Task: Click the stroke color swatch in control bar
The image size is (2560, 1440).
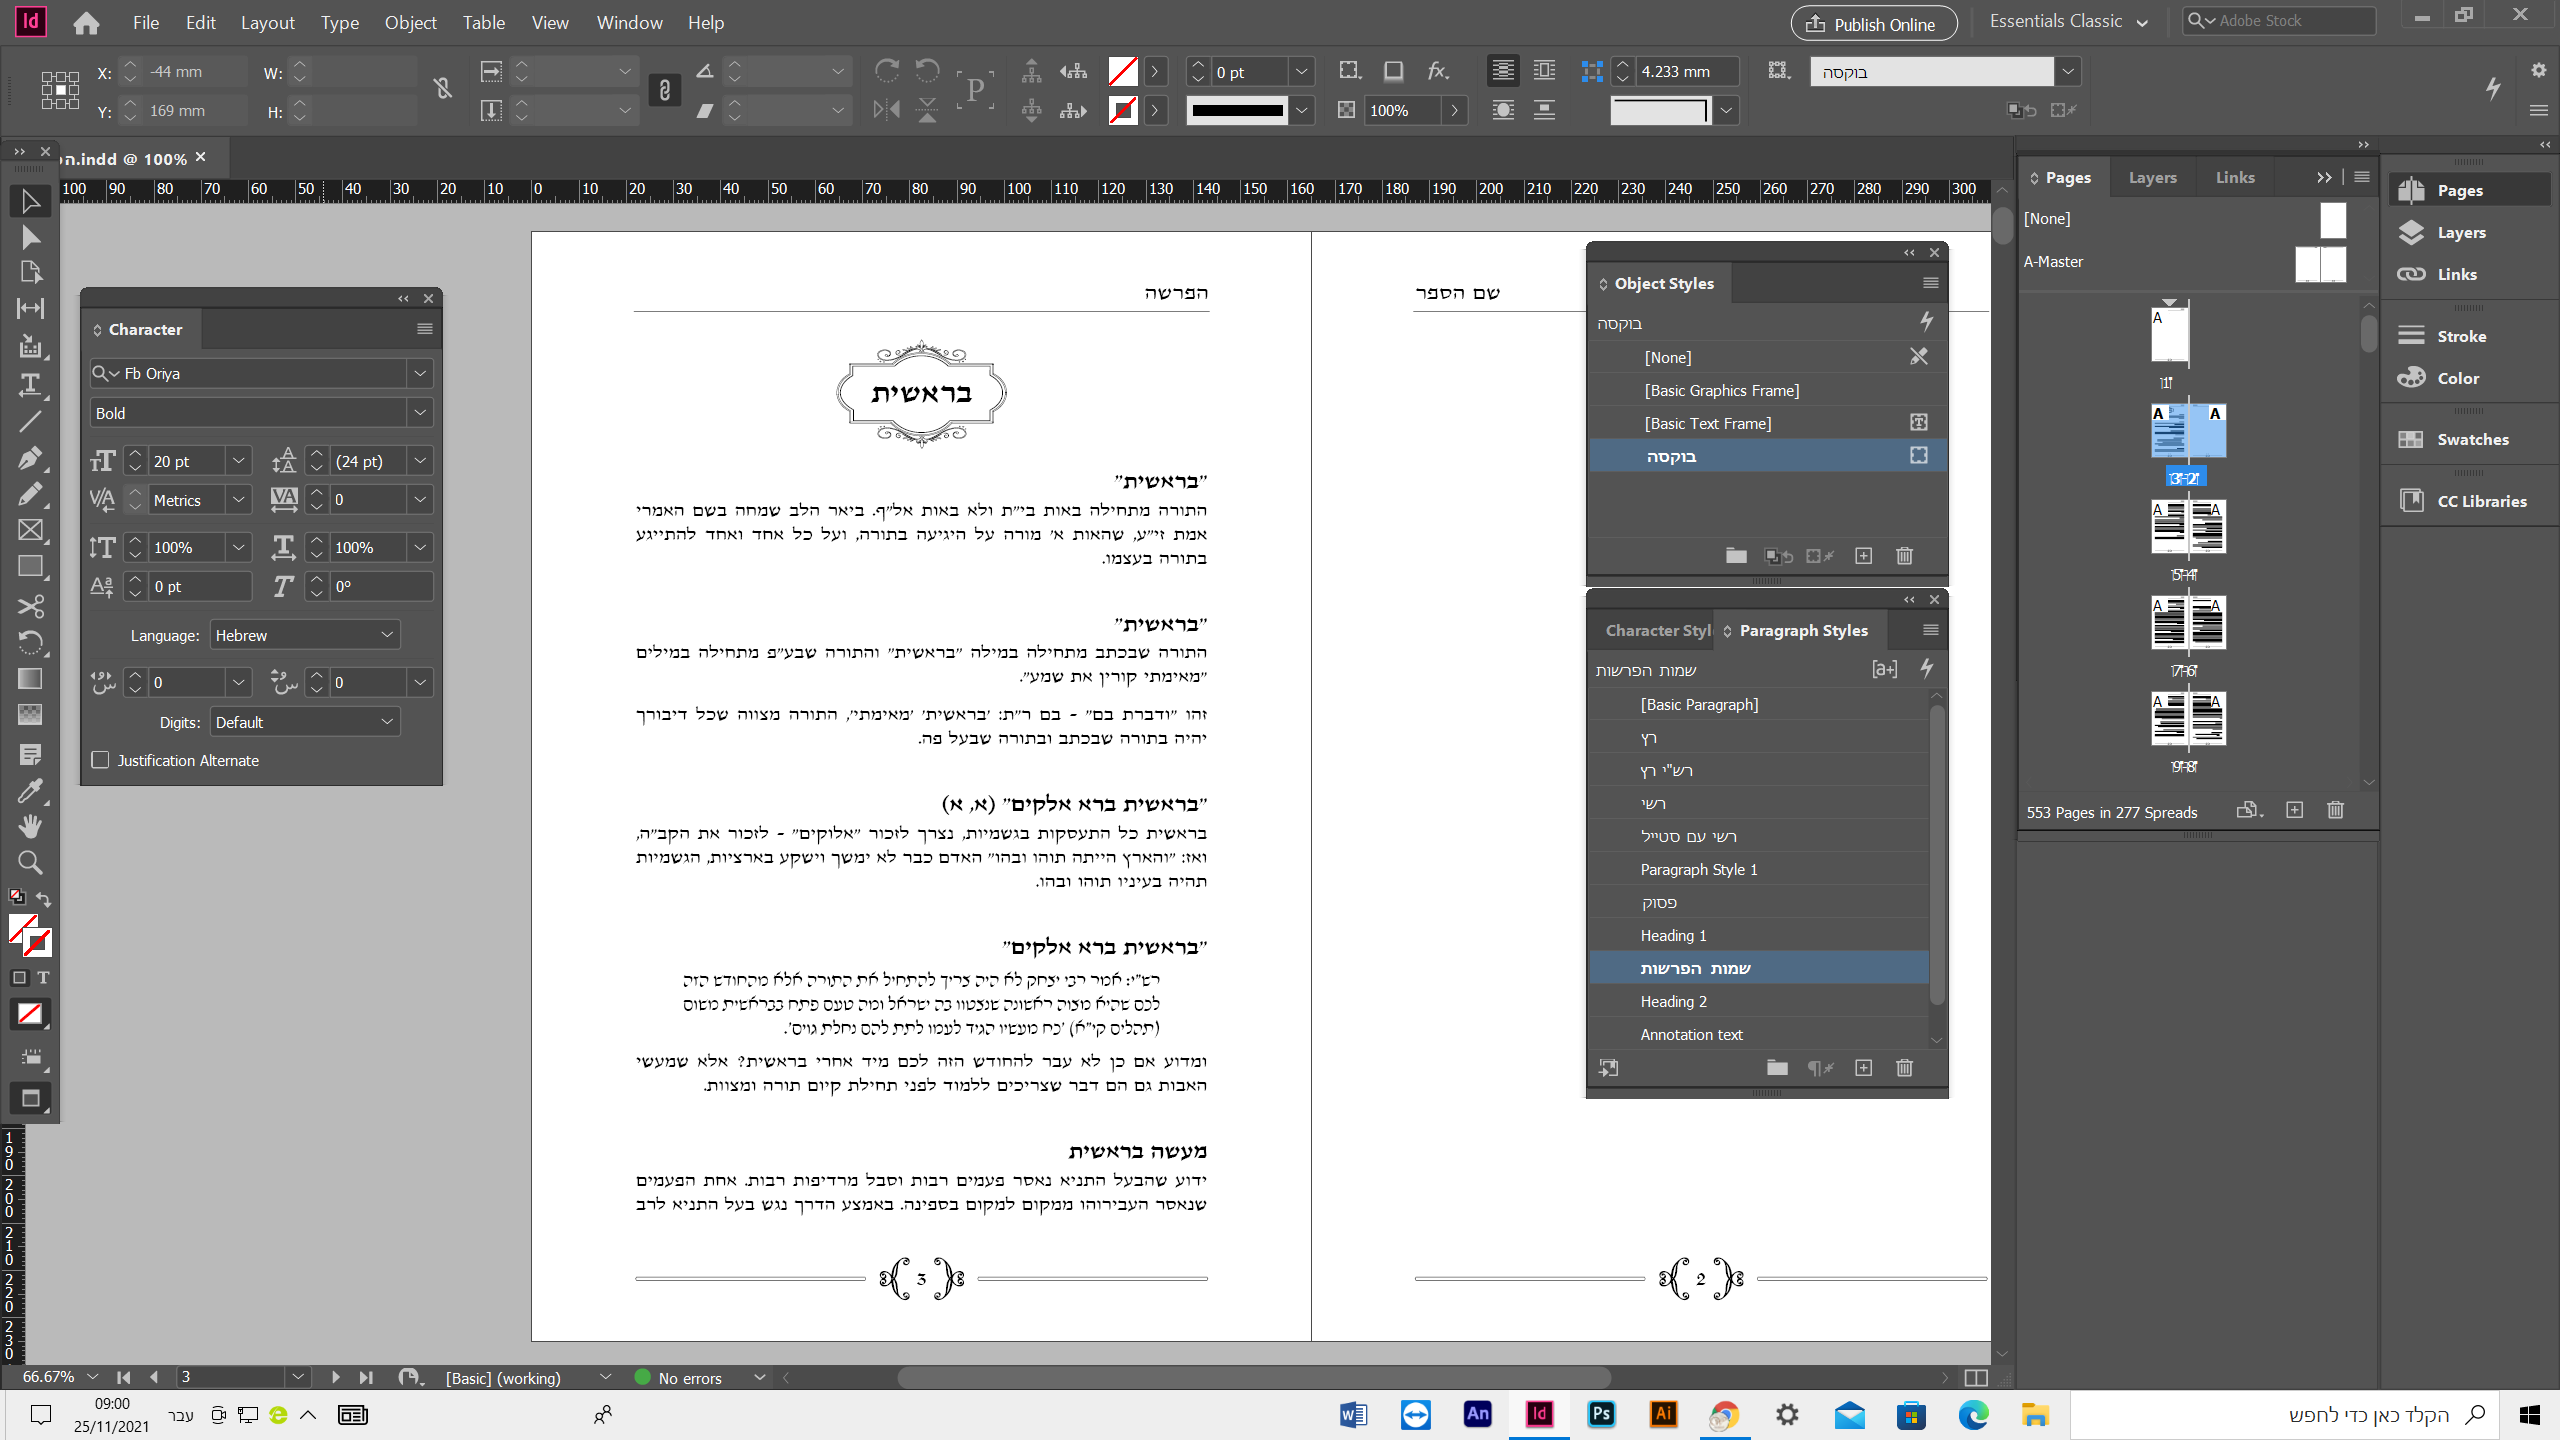Action: pyautogui.click(x=1123, y=110)
